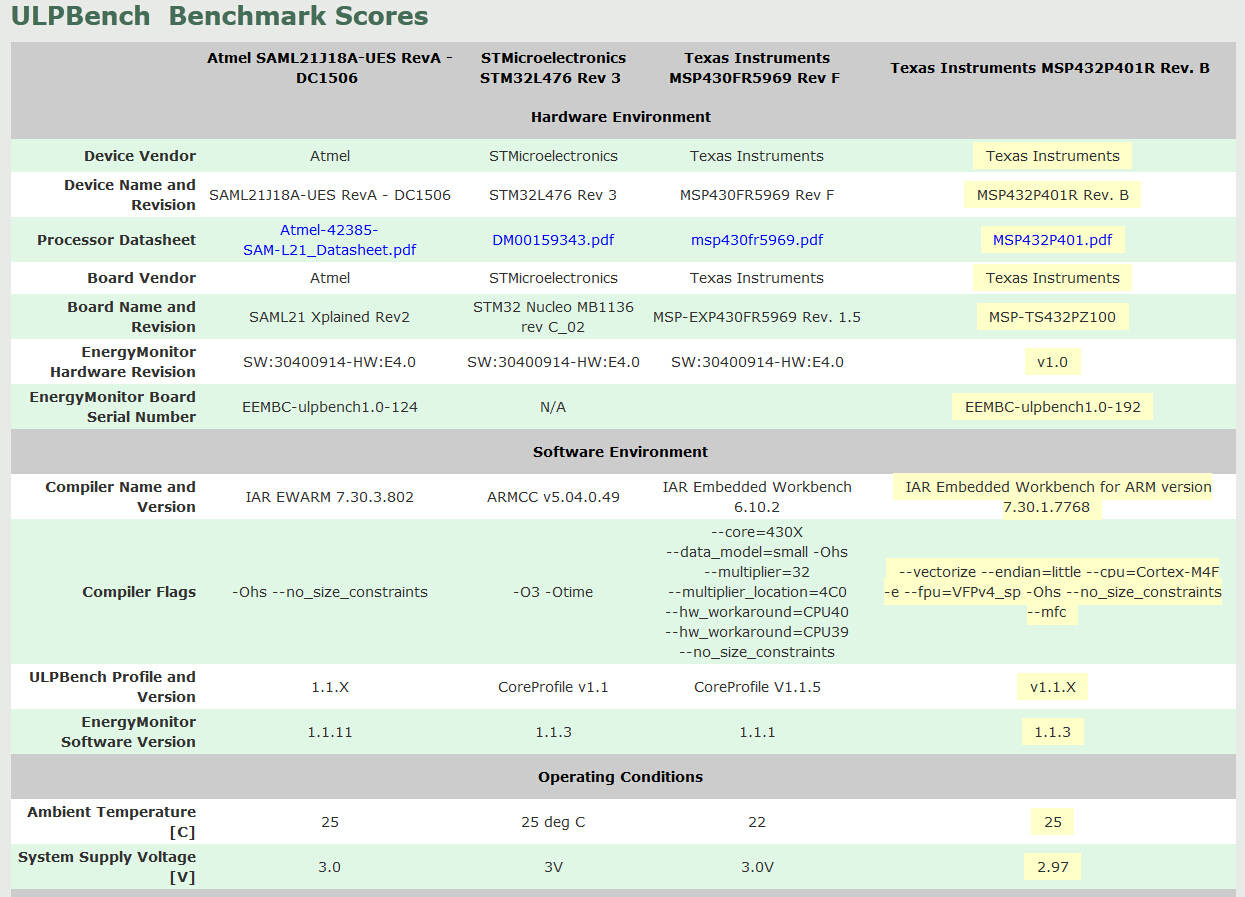Click the Board Name and Revision row label
The image size is (1245, 897).
click(132, 317)
